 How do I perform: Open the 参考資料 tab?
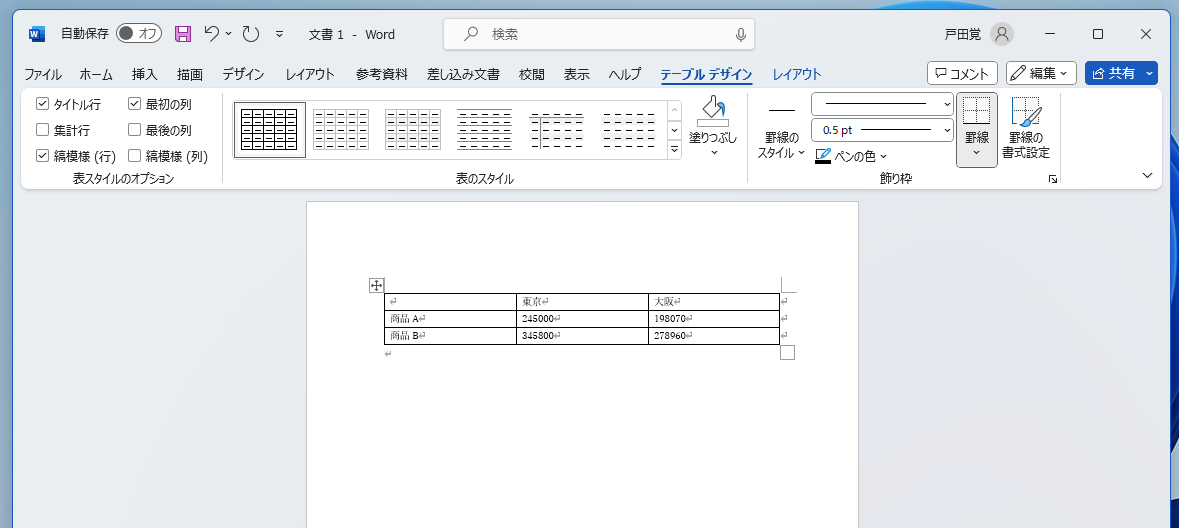(382, 74)
